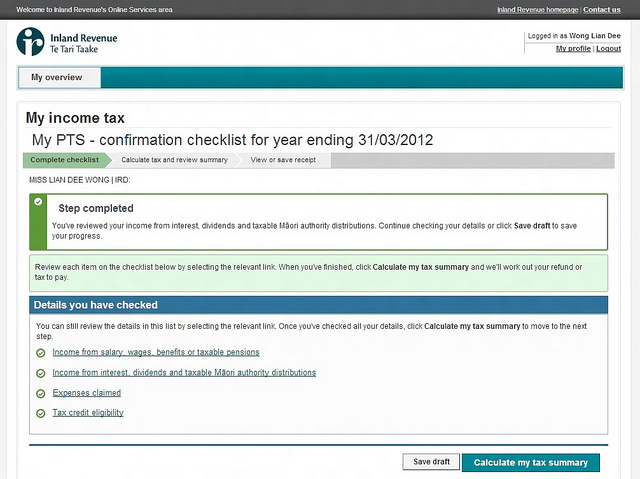Go to View or save receipt step
The height and width of the screenshot is (479, 640).
283,160
